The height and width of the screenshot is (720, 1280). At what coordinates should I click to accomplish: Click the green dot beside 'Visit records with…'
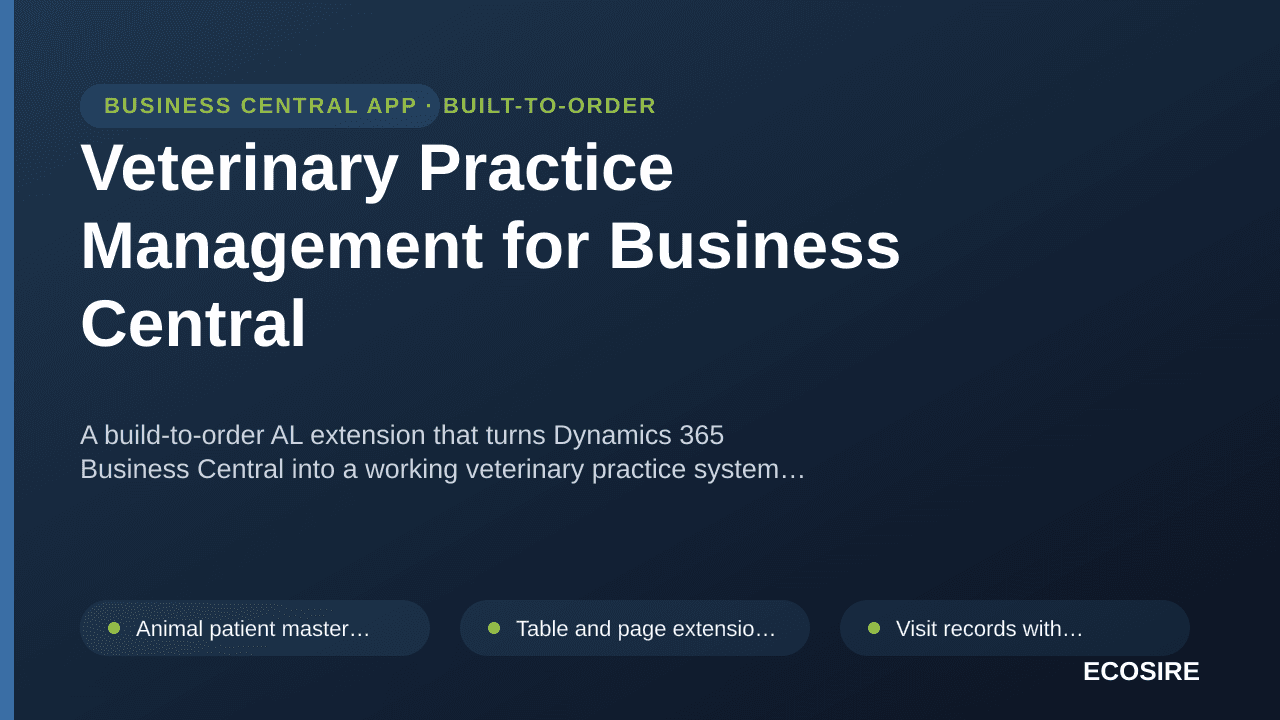(x=874, y=628)
